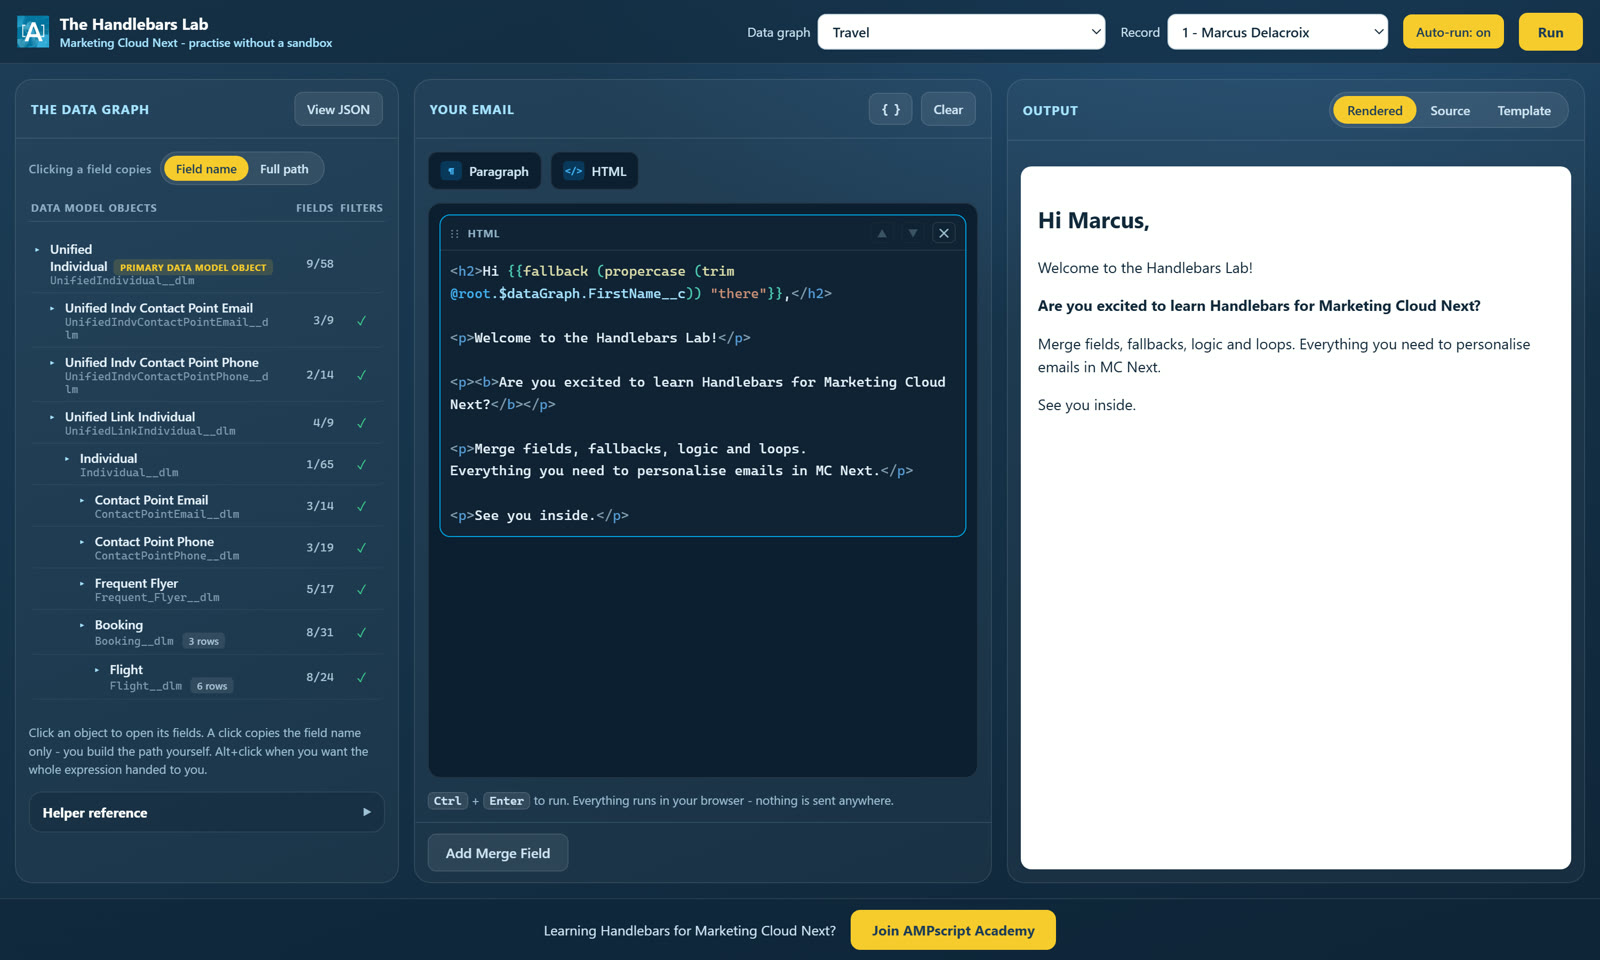Viewport: 1600px width, 960px height.
Task: Expand the Frequent Flyer object
Action: coord(207,590)
